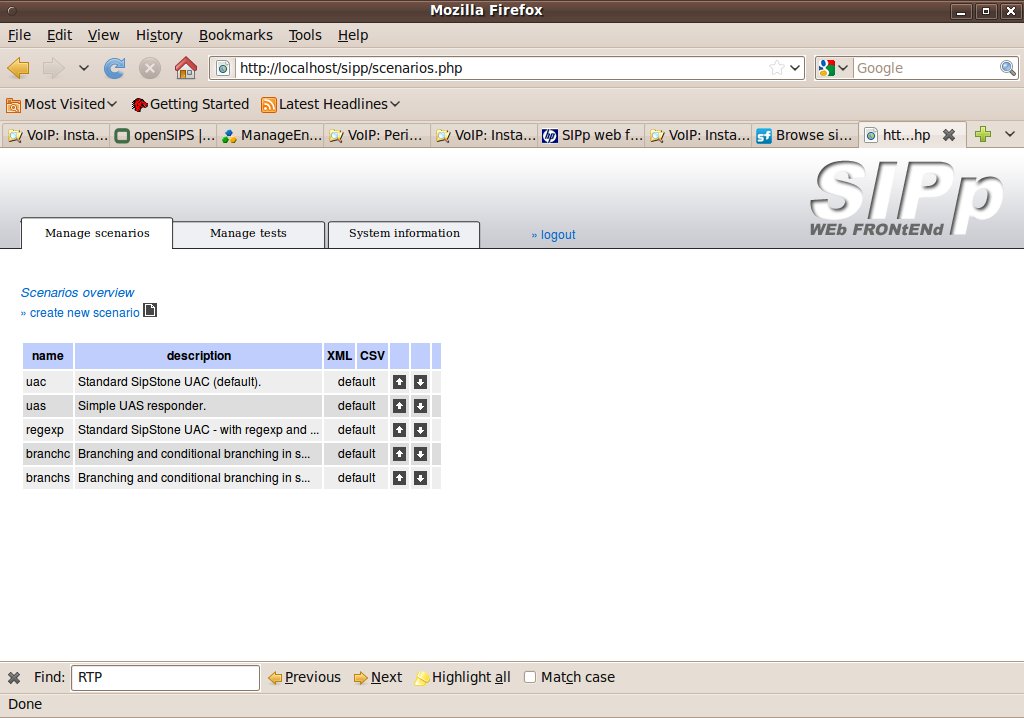Click the create new scenario link
This screenshot has width=1024, height=718.
coord(84,313)
